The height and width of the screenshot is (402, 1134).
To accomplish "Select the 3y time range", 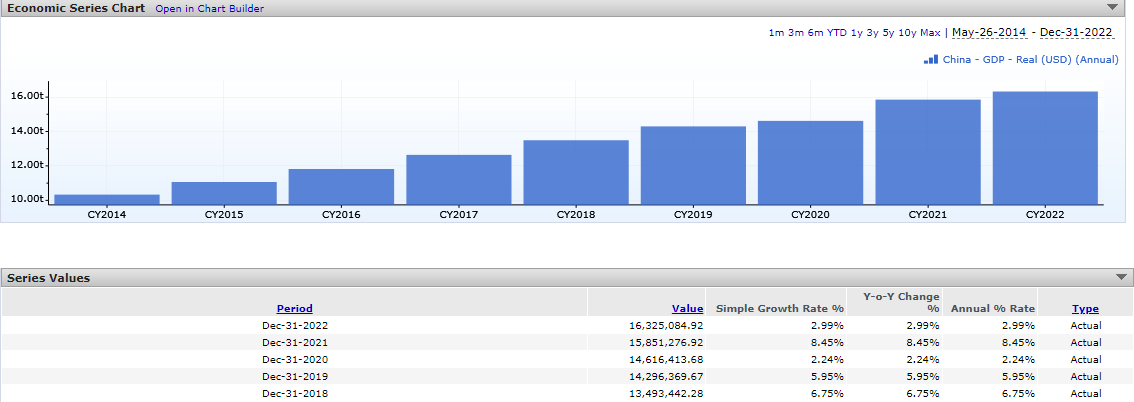I will tap(872, 33).
